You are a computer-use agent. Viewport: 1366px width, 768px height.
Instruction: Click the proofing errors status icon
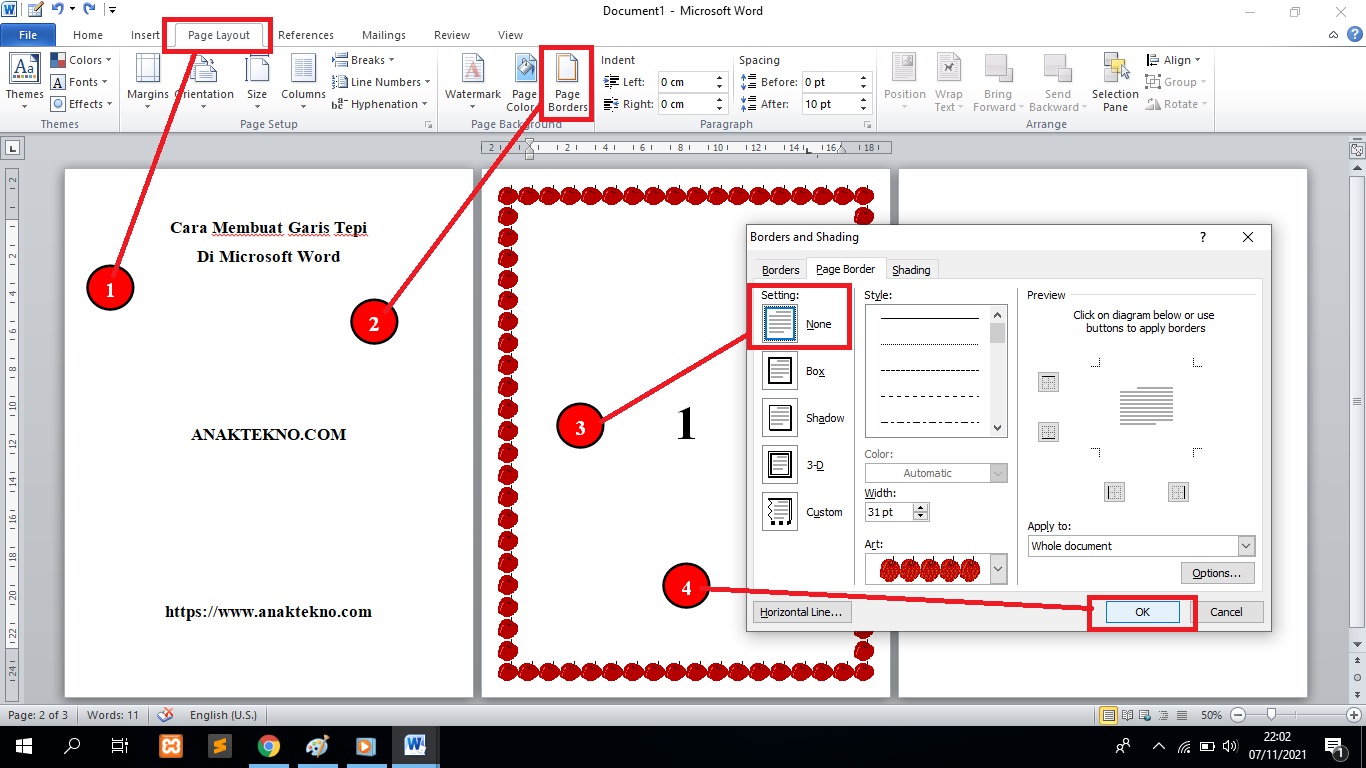click(166, 715)
